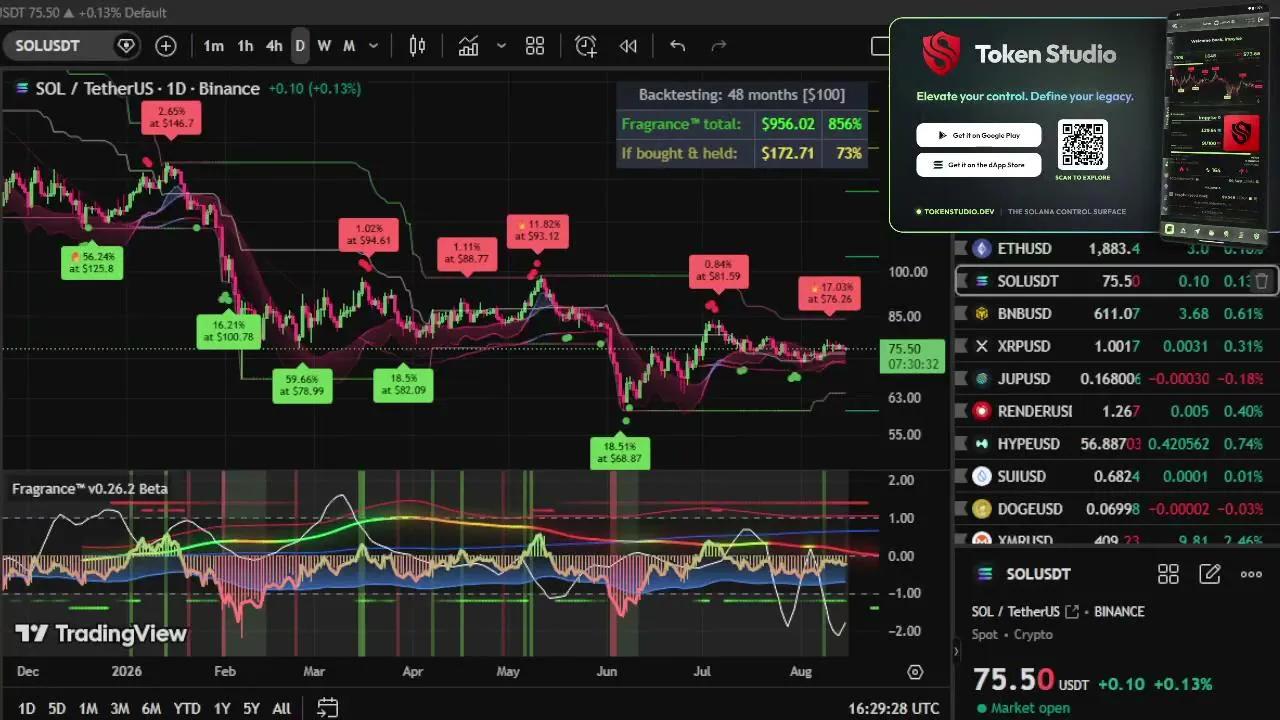Image resolution: width=1280 pixels, height=720 pixels.
Task: Click the SOL / TetherUS chart title
Action: pos(147,88)
